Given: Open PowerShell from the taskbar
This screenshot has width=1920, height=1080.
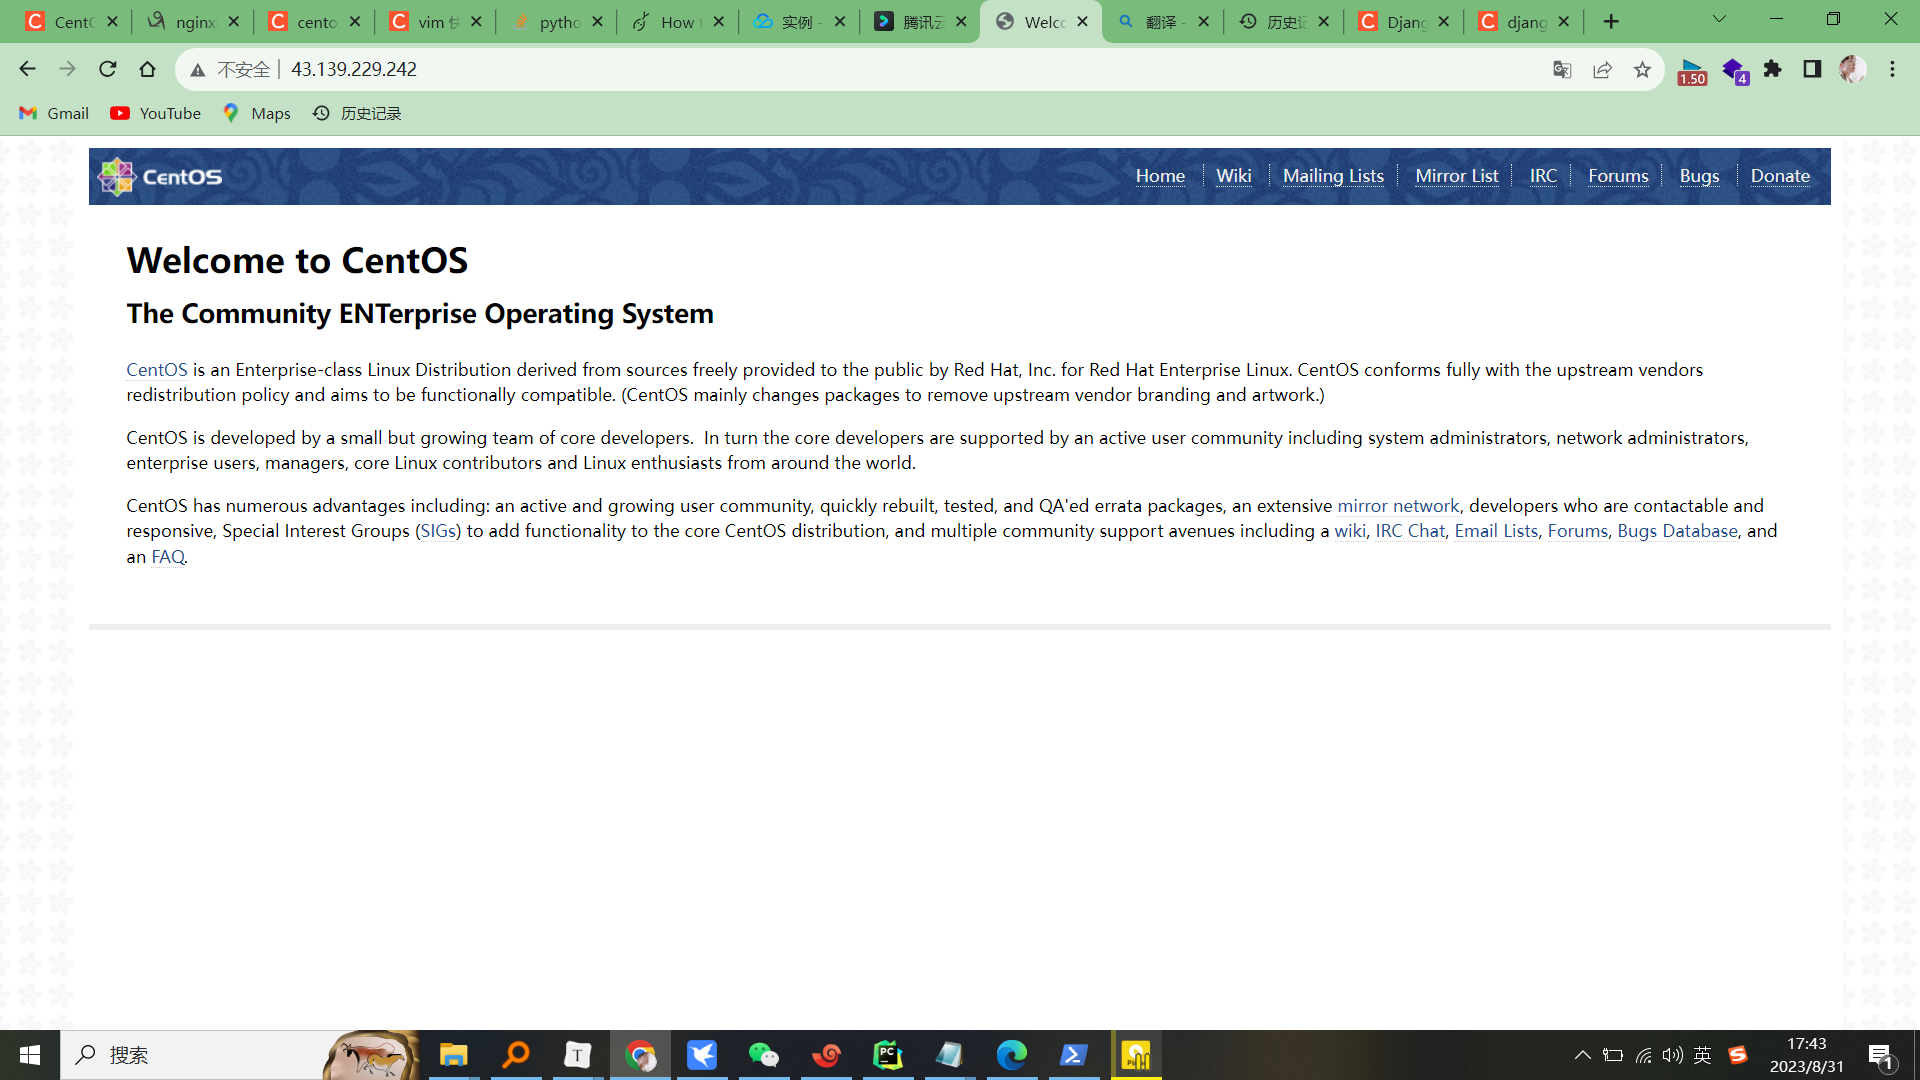Looking at the screenshot, I should click(x=1074, y=1055).
